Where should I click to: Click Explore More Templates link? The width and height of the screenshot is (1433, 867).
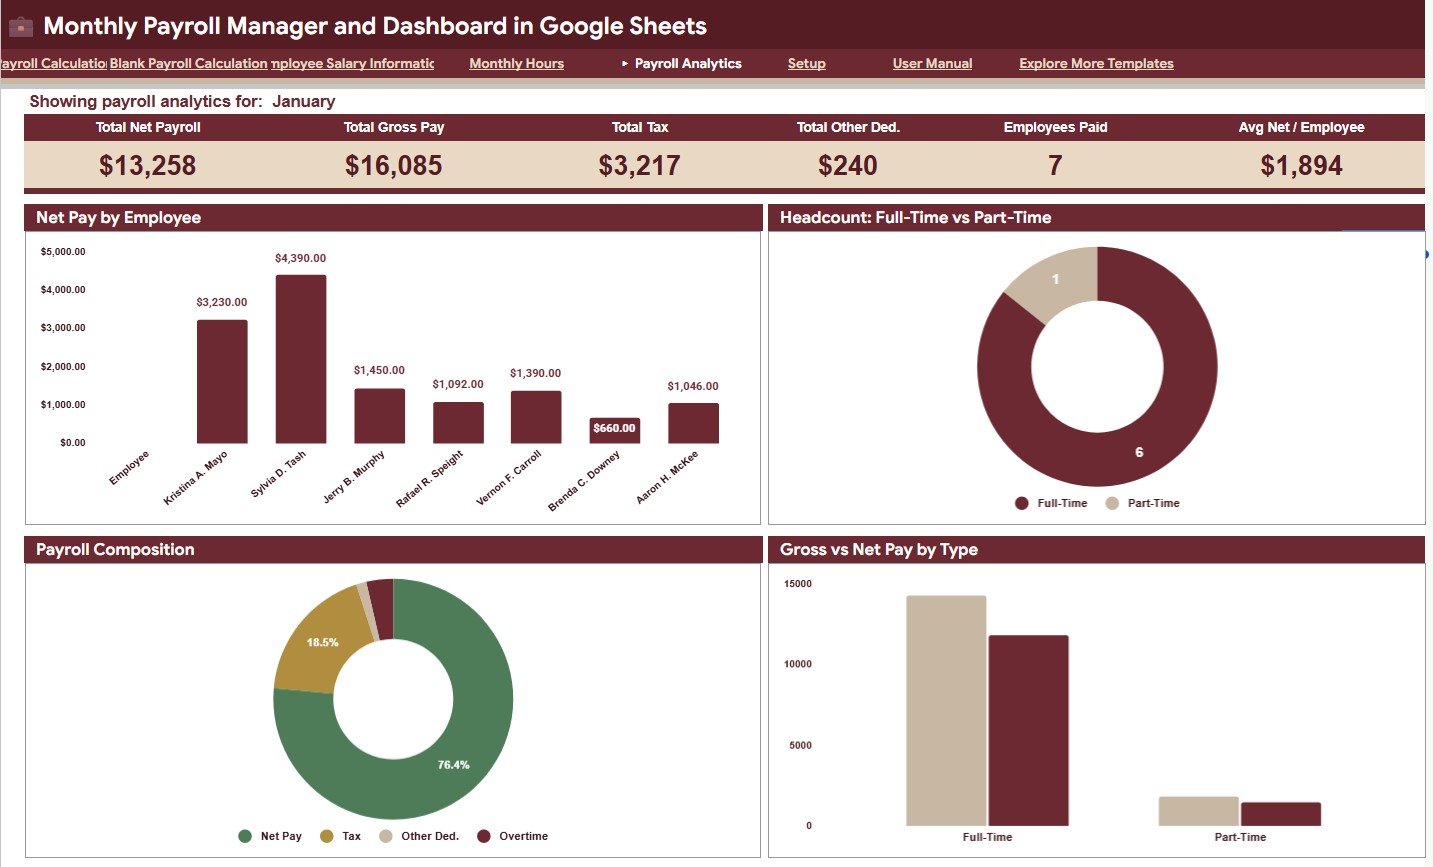click(1096, 63)
